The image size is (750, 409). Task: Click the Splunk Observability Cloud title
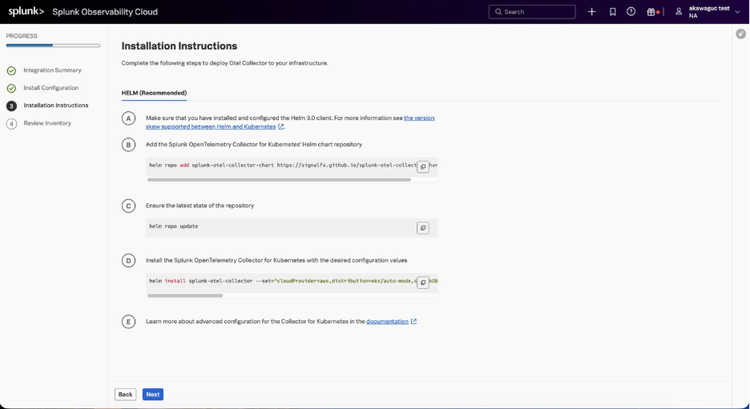coord(105,12)
